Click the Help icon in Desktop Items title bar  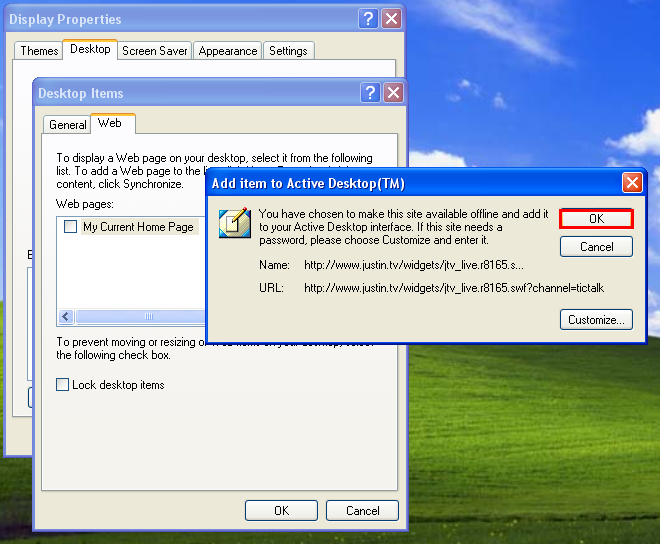pyautogui.click(x=370, y=93)
